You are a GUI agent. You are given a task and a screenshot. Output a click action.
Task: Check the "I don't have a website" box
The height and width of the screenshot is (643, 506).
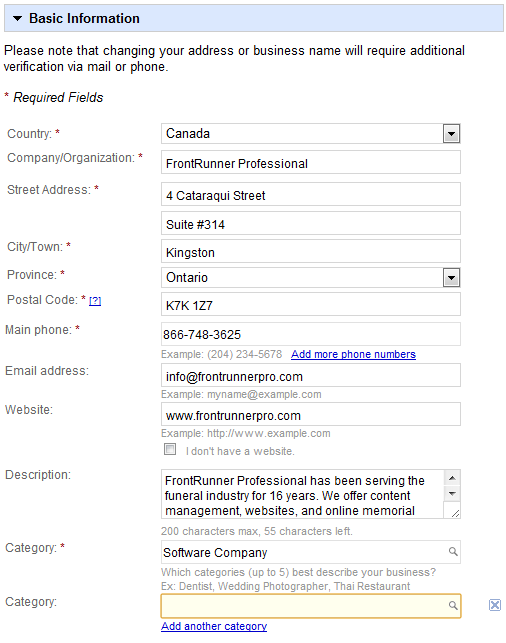click(x=170, y=449)
